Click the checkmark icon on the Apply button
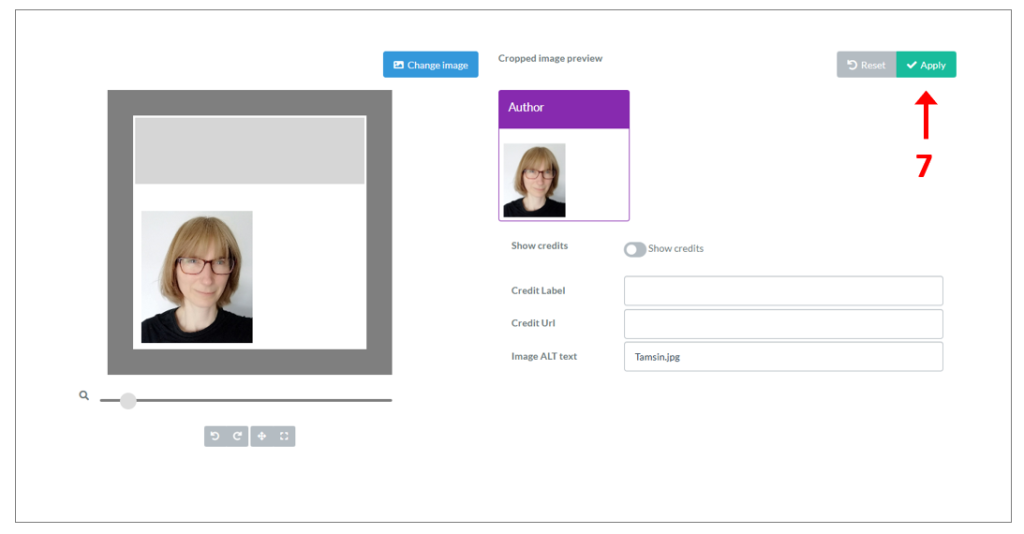 click(x=911, y=65)
